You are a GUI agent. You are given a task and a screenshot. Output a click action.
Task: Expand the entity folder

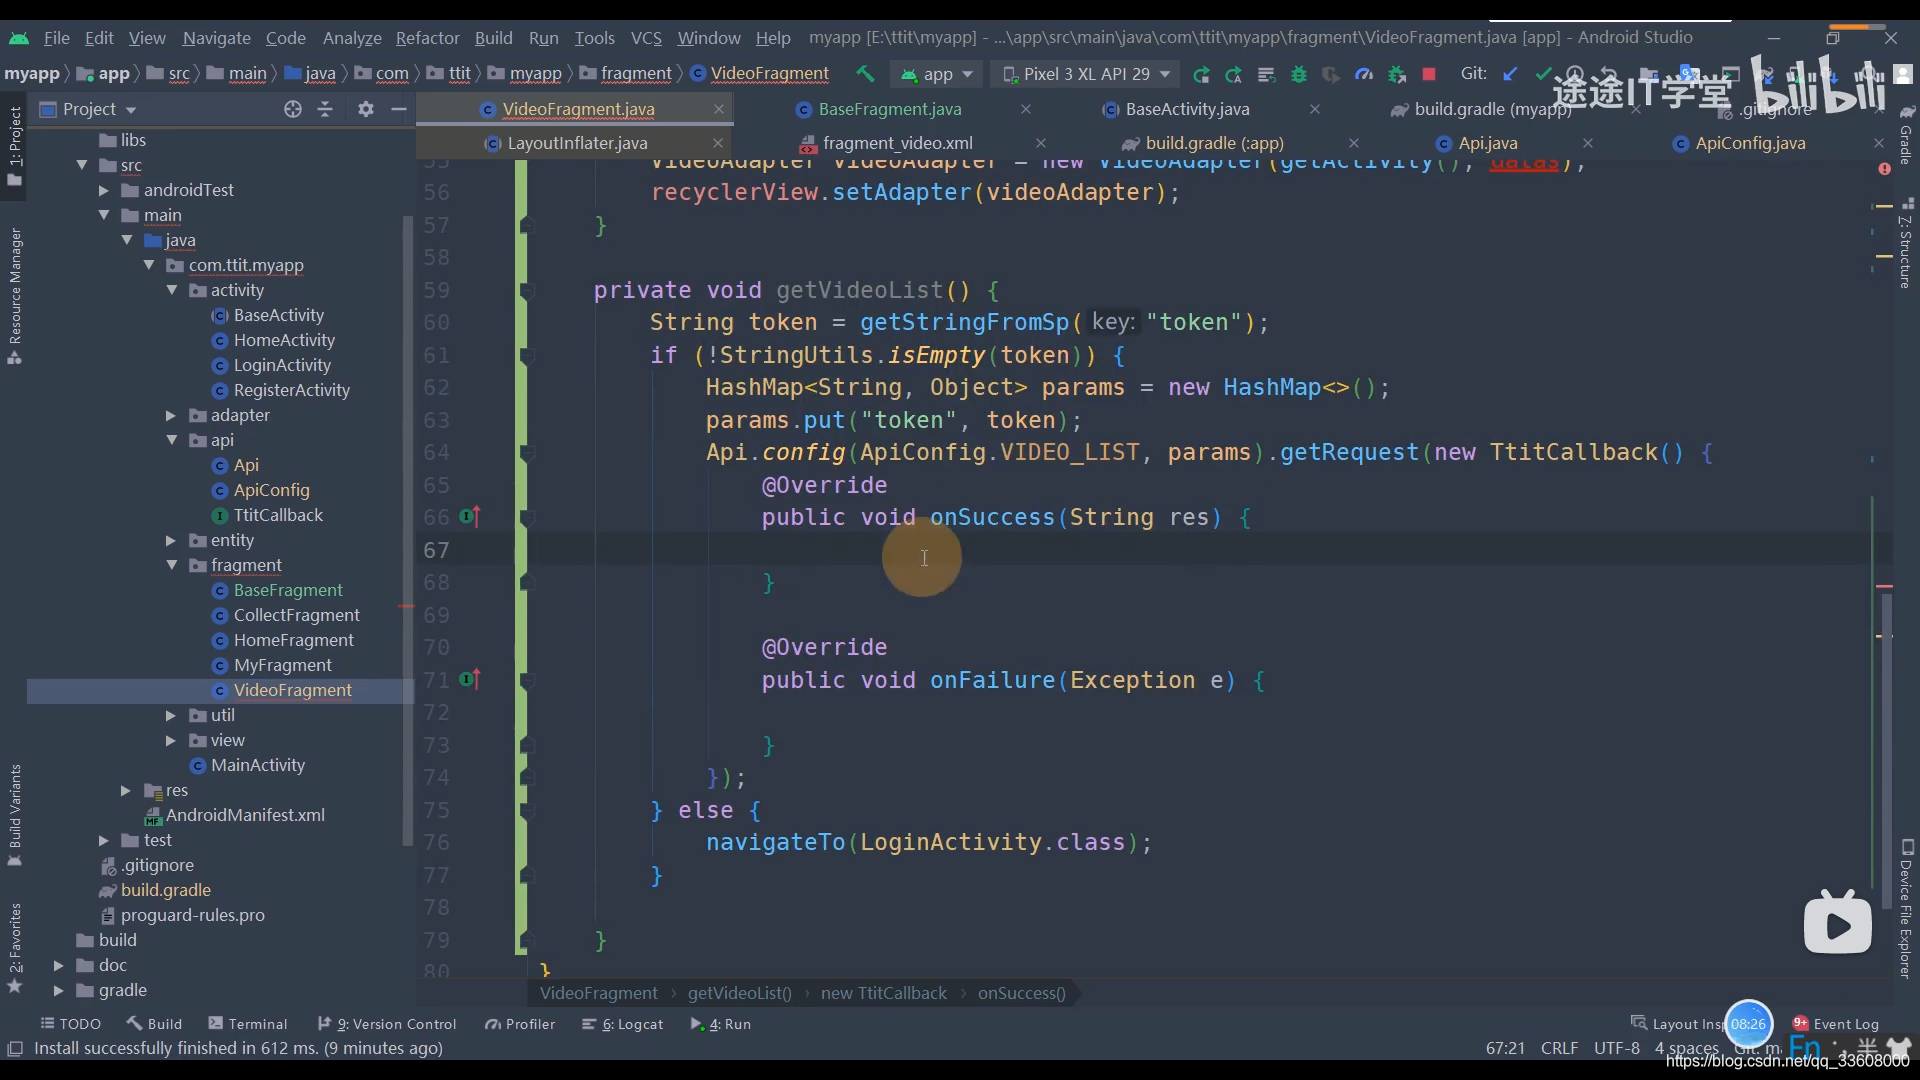coord(171,540)
